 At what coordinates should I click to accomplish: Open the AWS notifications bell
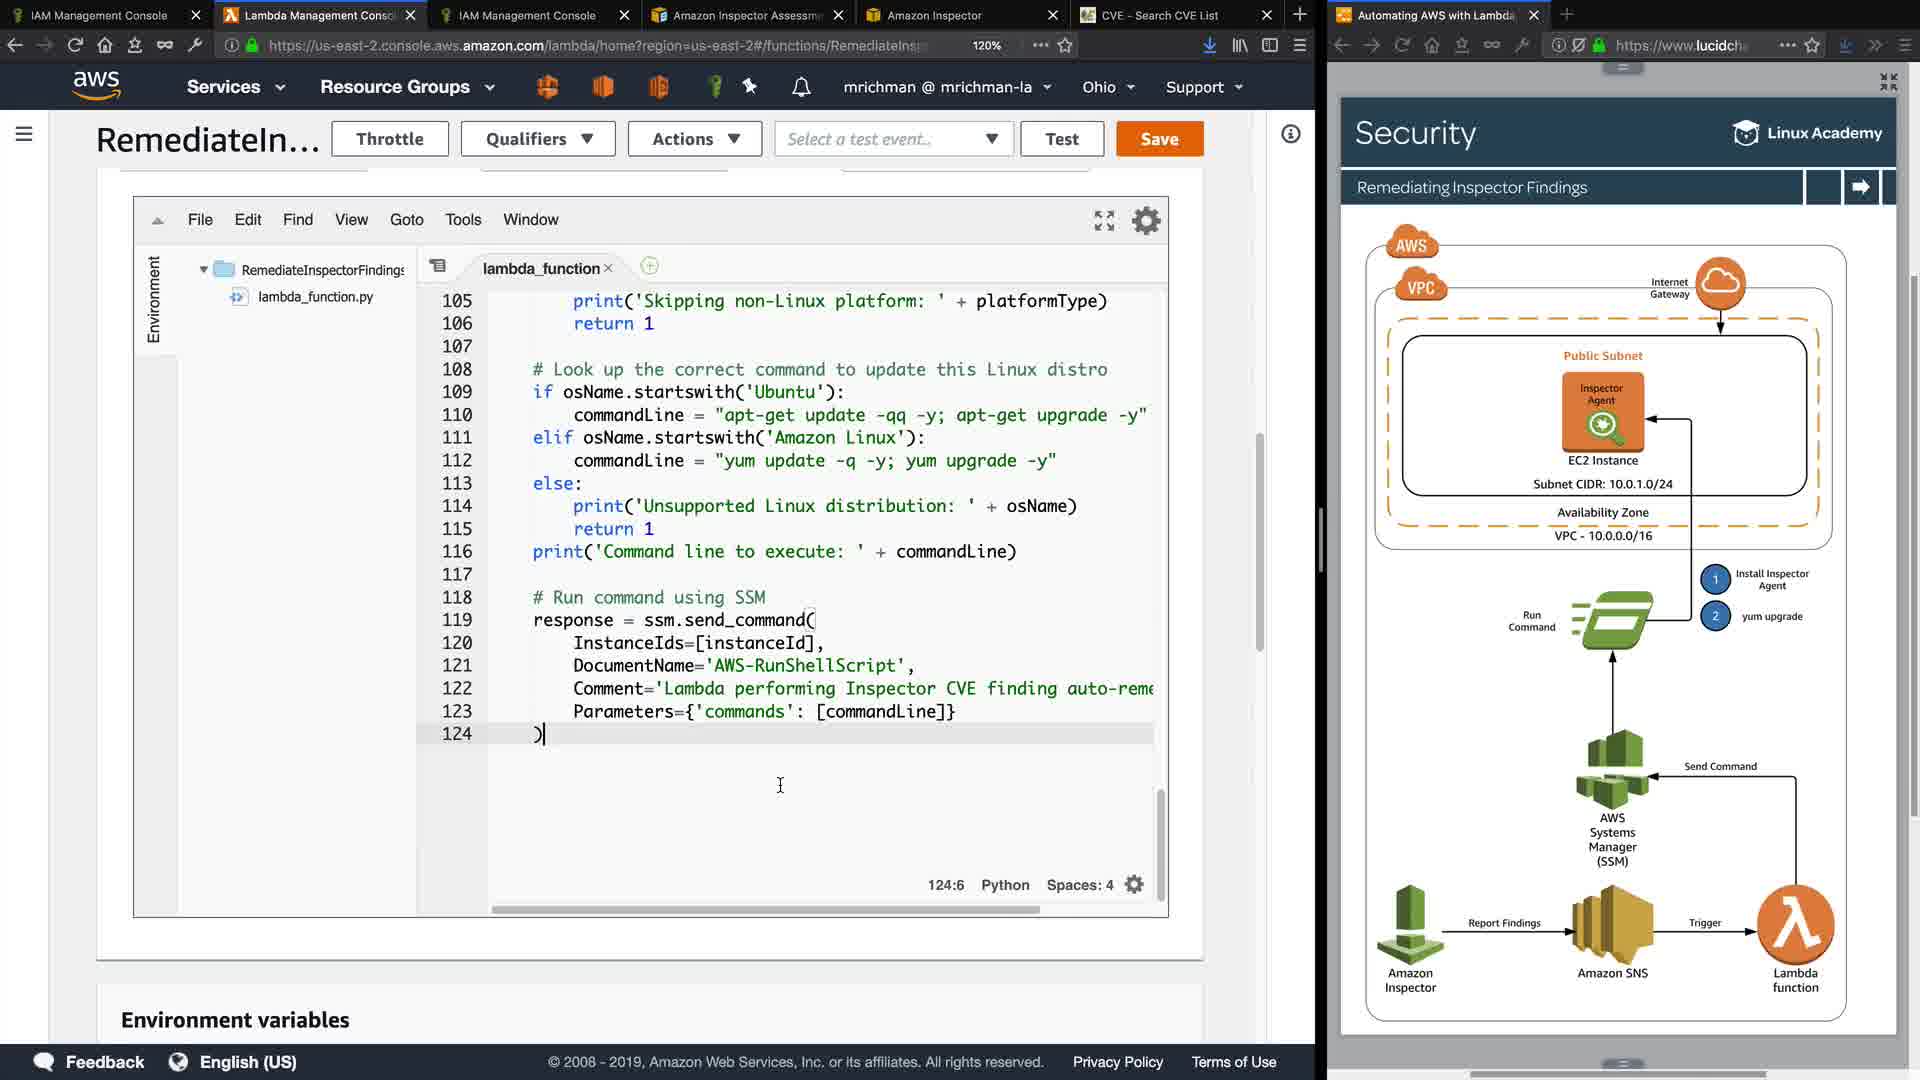coord(801,87)
